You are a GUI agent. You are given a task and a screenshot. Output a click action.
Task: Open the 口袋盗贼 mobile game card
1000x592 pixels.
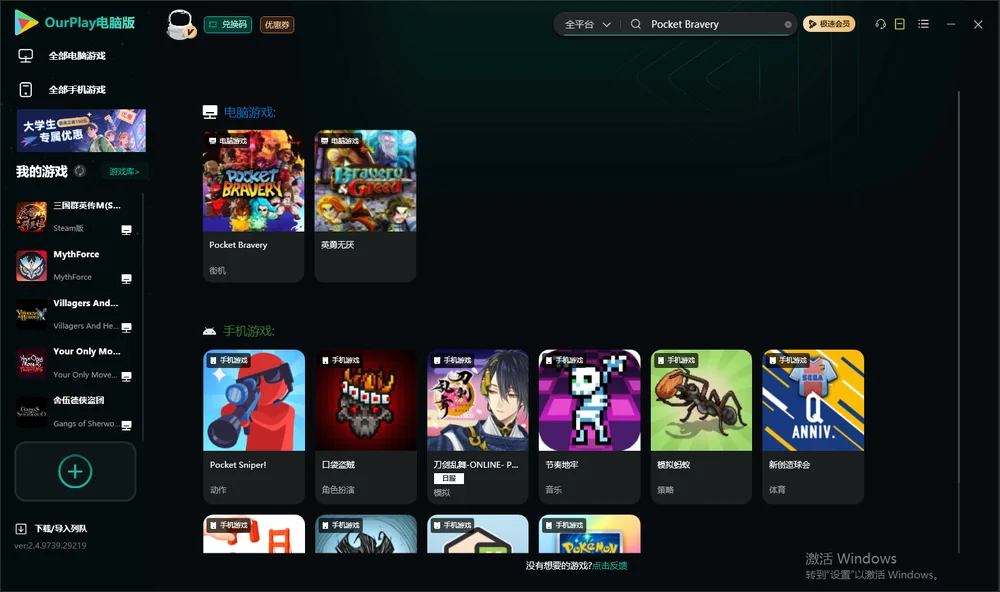pos(366,426)
